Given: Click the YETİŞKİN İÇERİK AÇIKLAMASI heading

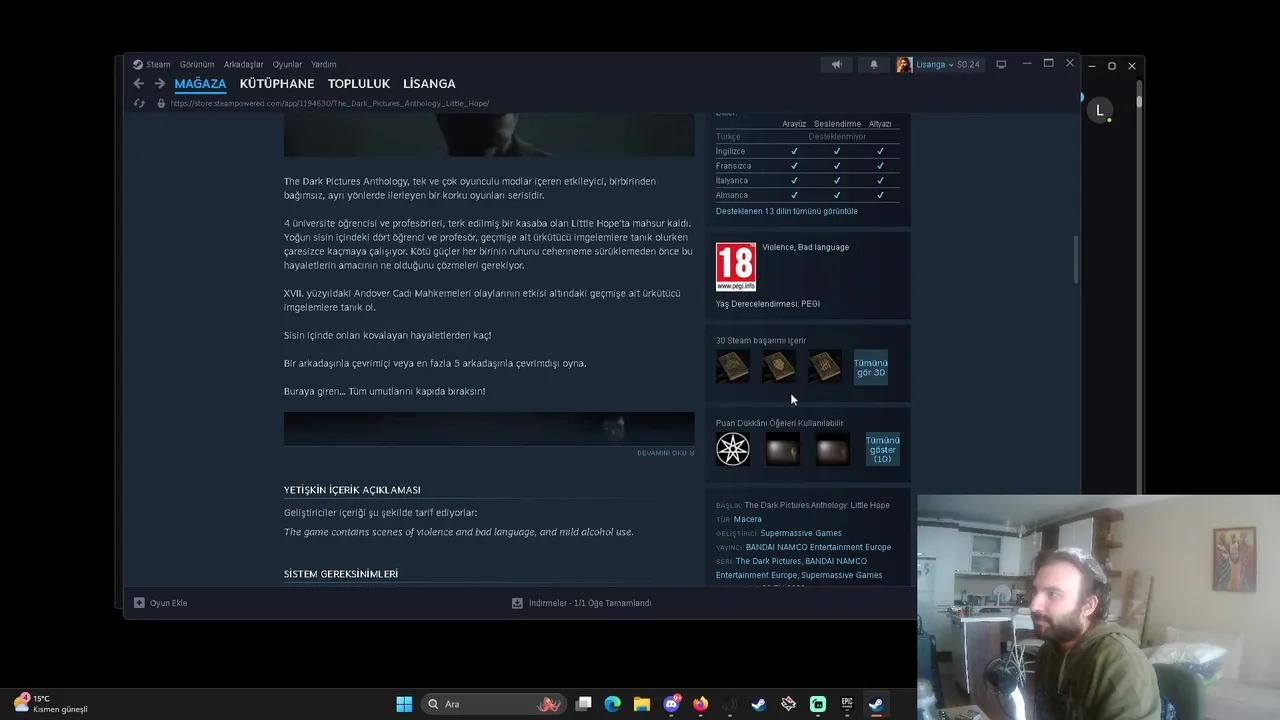Looking at the screenshot, I should pyautogui.click(x=352, y=490).
